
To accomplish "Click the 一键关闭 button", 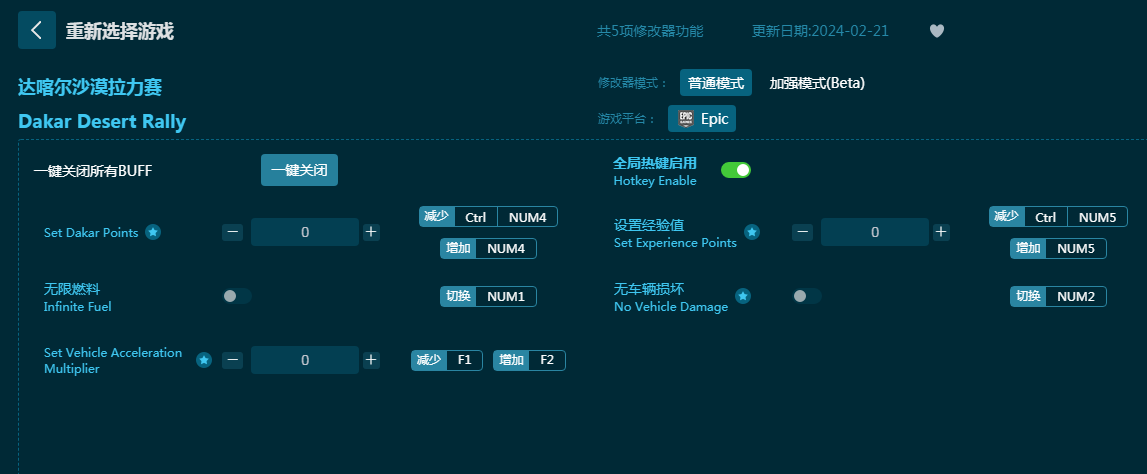I will (x=299, y=170).
